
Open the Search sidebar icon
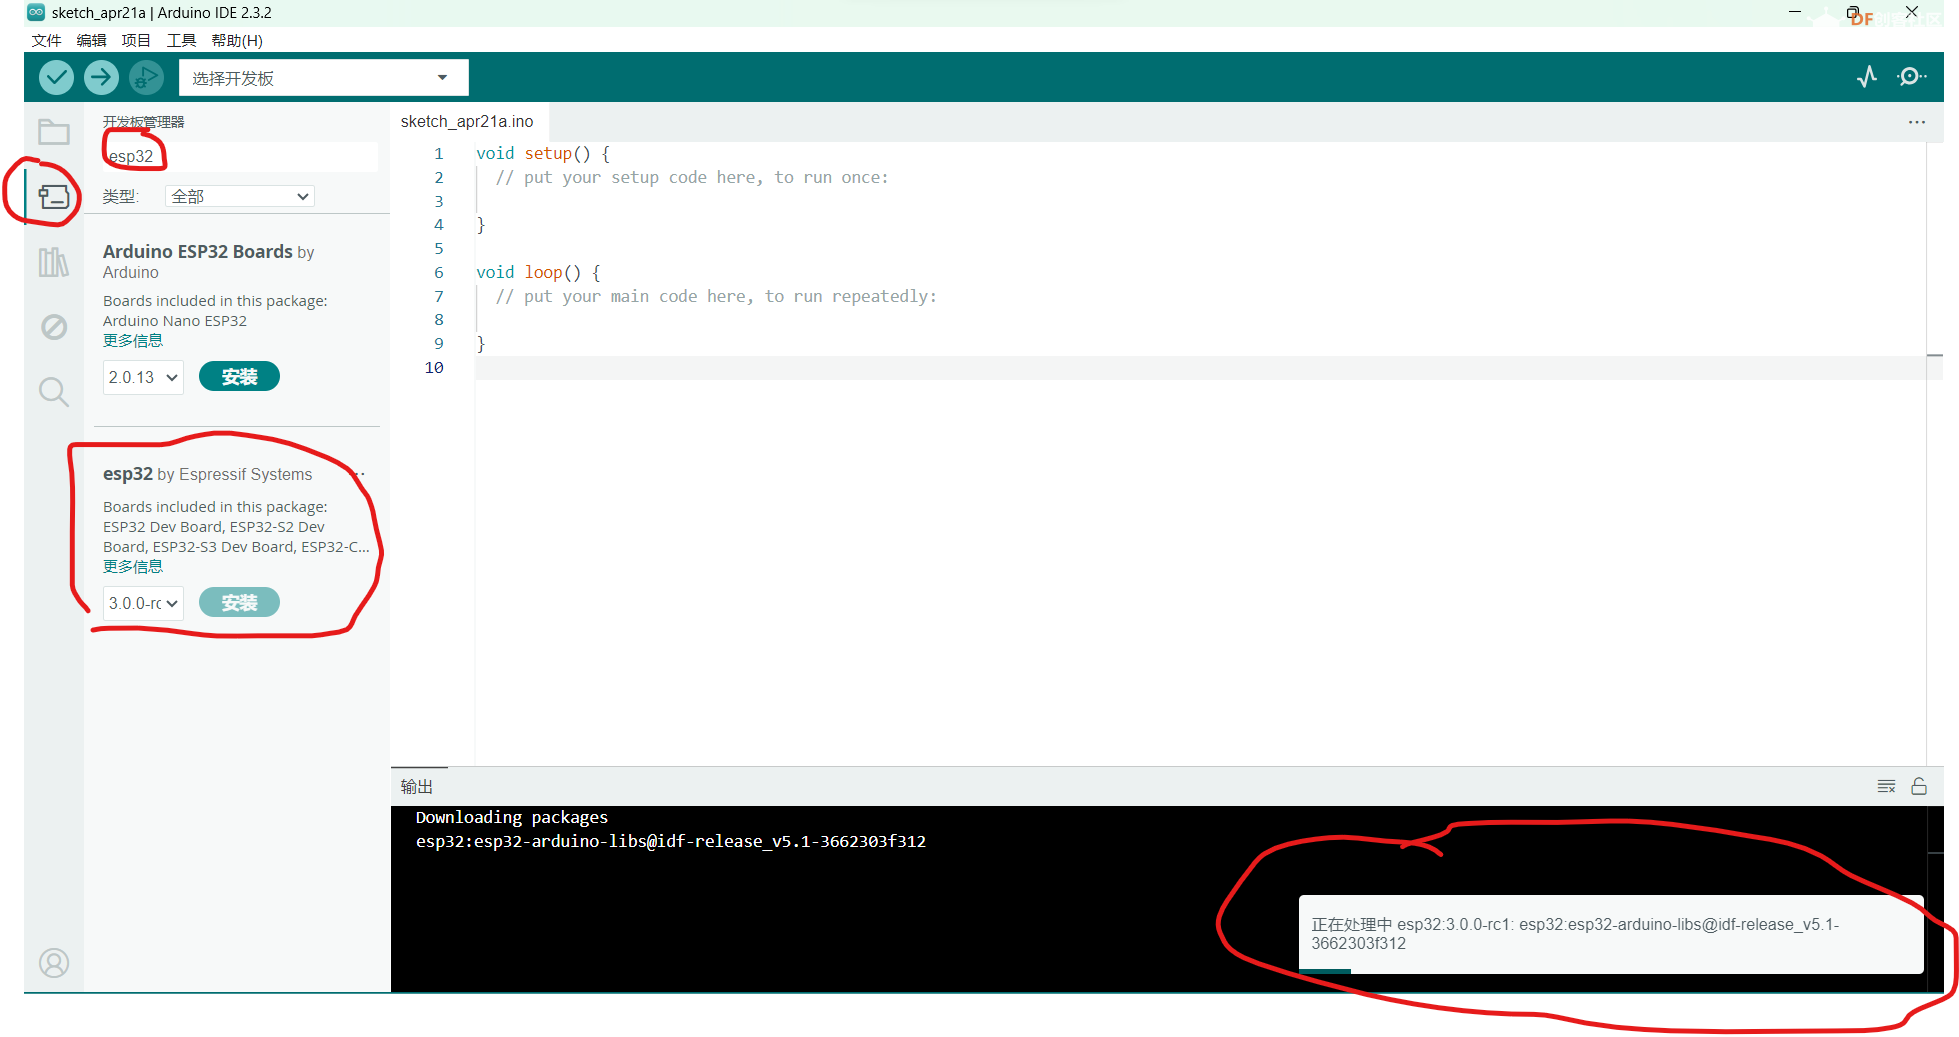pyautogui.click(x=54, y=392)
